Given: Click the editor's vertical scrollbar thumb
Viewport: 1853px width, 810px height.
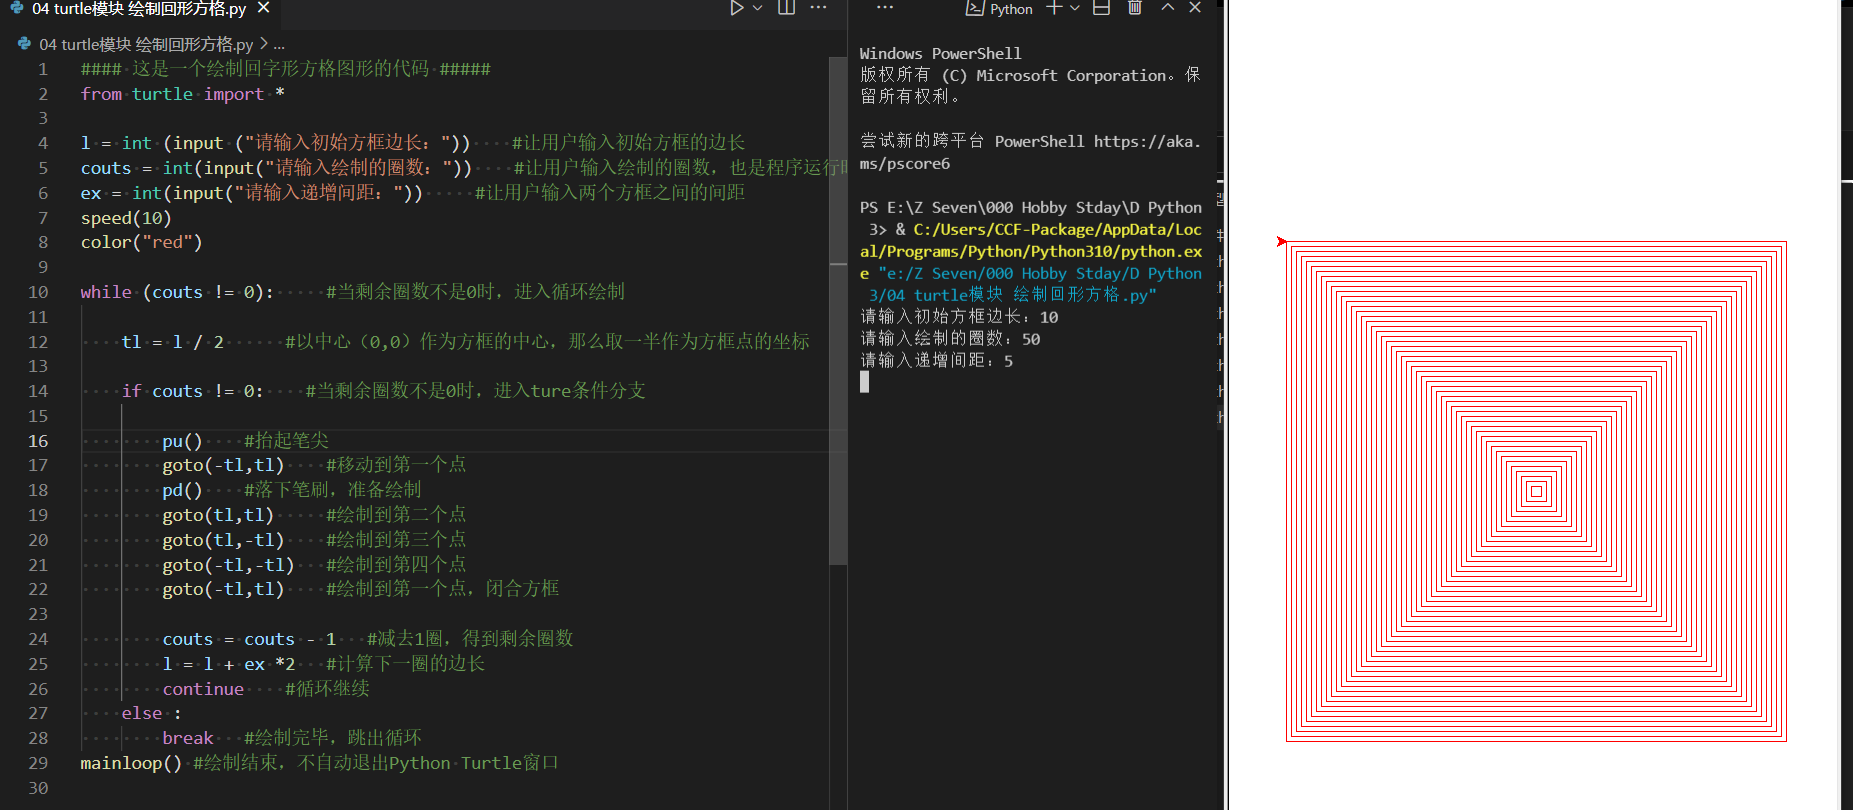Looking at the screenshot, I should (x=838, y=310).
